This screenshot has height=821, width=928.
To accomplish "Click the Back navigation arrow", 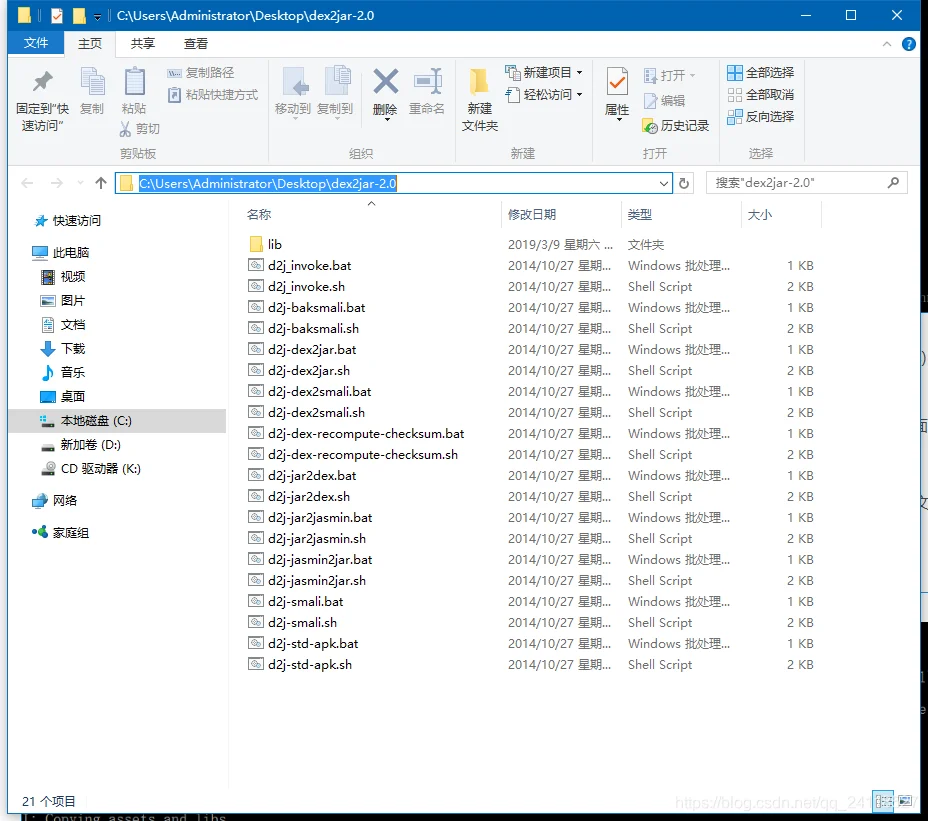I will (27, 183).
